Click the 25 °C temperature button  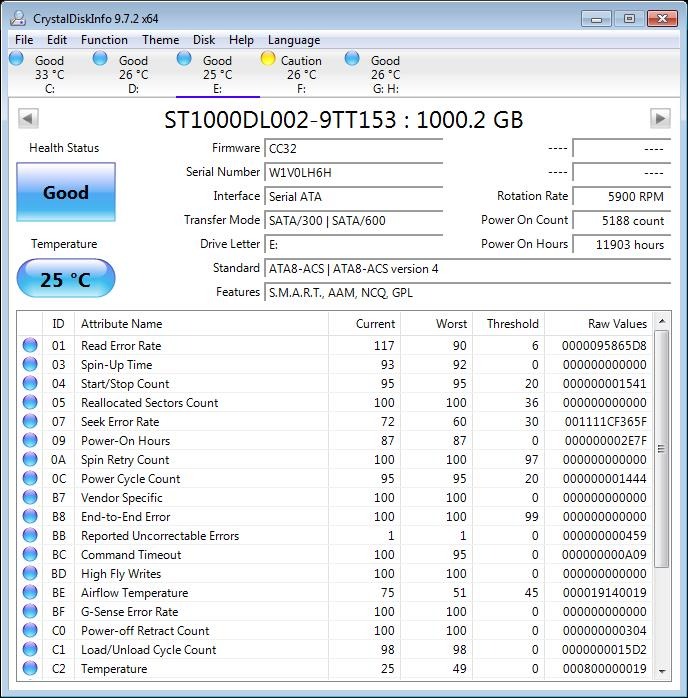(66, 280)
